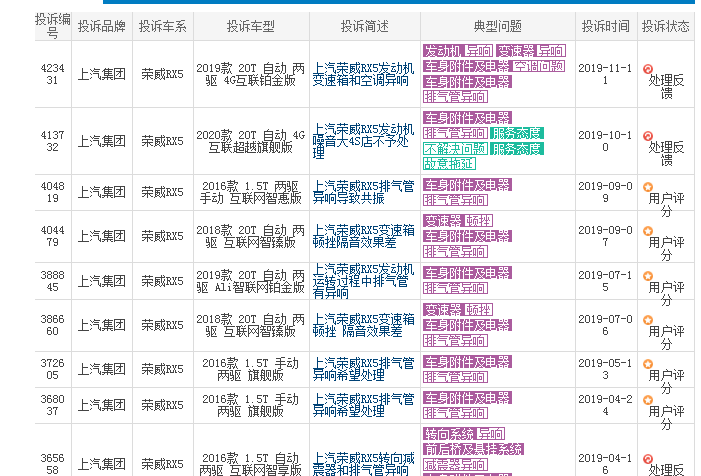The height and width of the screenshot is (476, 701).
Task: Click the red 处理反馈 status icon for complaint 423431
Action: coord(647,69)
